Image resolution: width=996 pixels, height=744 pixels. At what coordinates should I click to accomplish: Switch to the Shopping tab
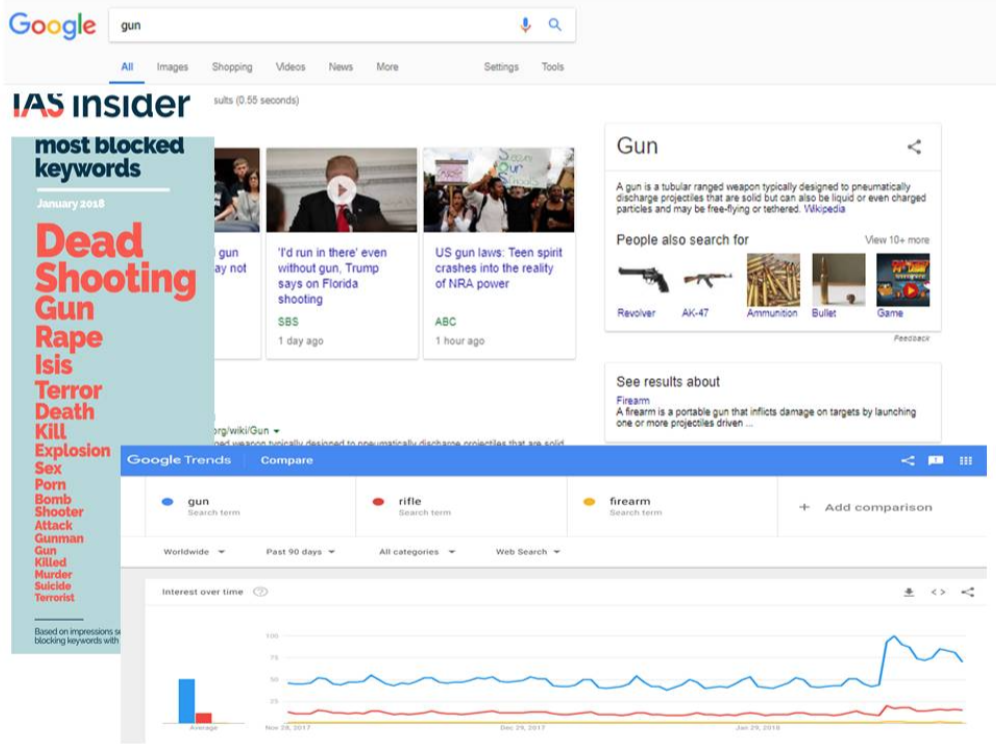tap(232, 67)
